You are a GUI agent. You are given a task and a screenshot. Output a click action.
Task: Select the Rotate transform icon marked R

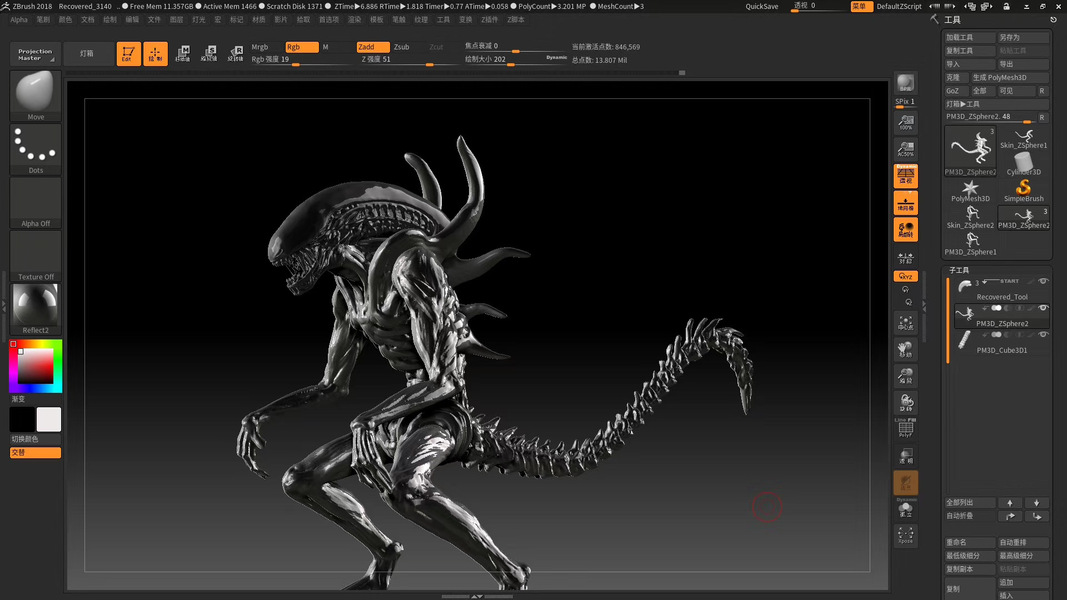point(235,54)
